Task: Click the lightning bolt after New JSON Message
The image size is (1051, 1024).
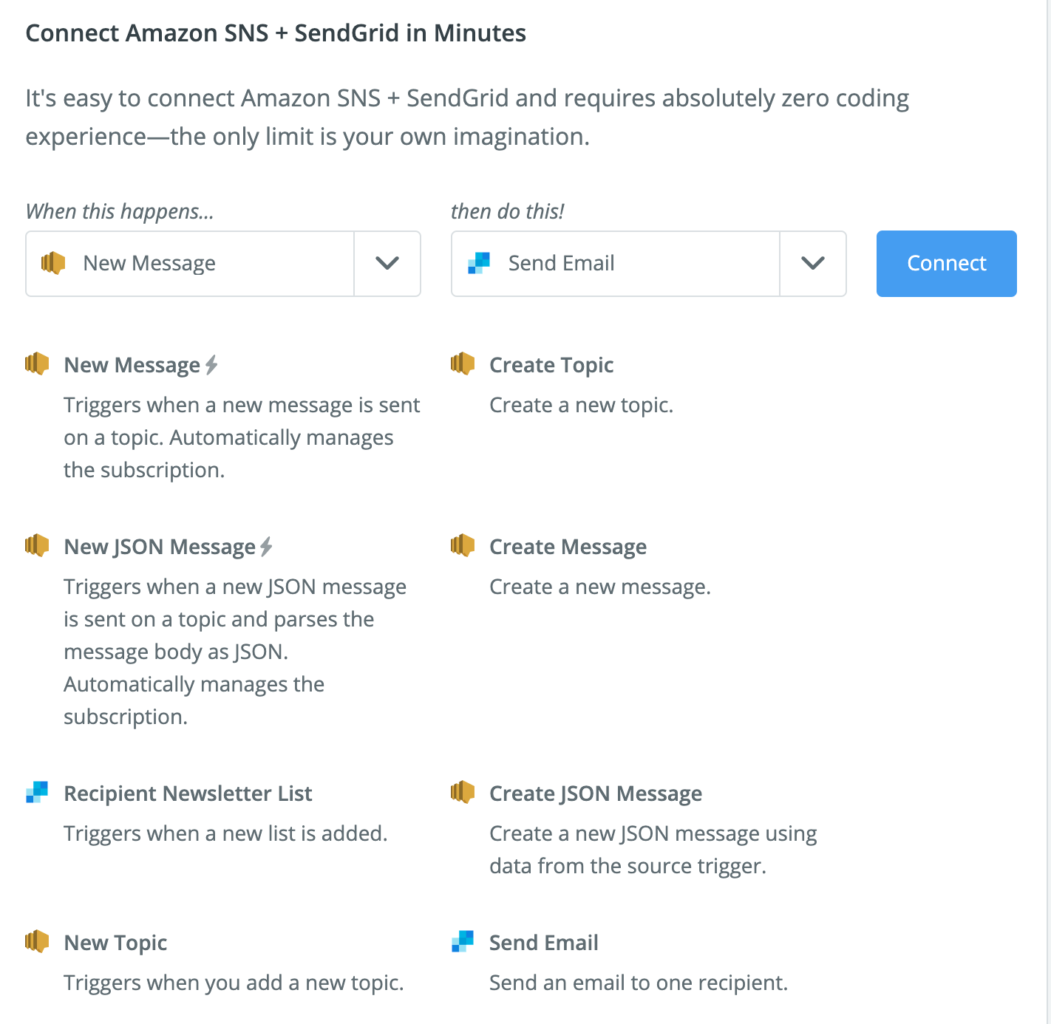Action: click(x=266, y=547)
